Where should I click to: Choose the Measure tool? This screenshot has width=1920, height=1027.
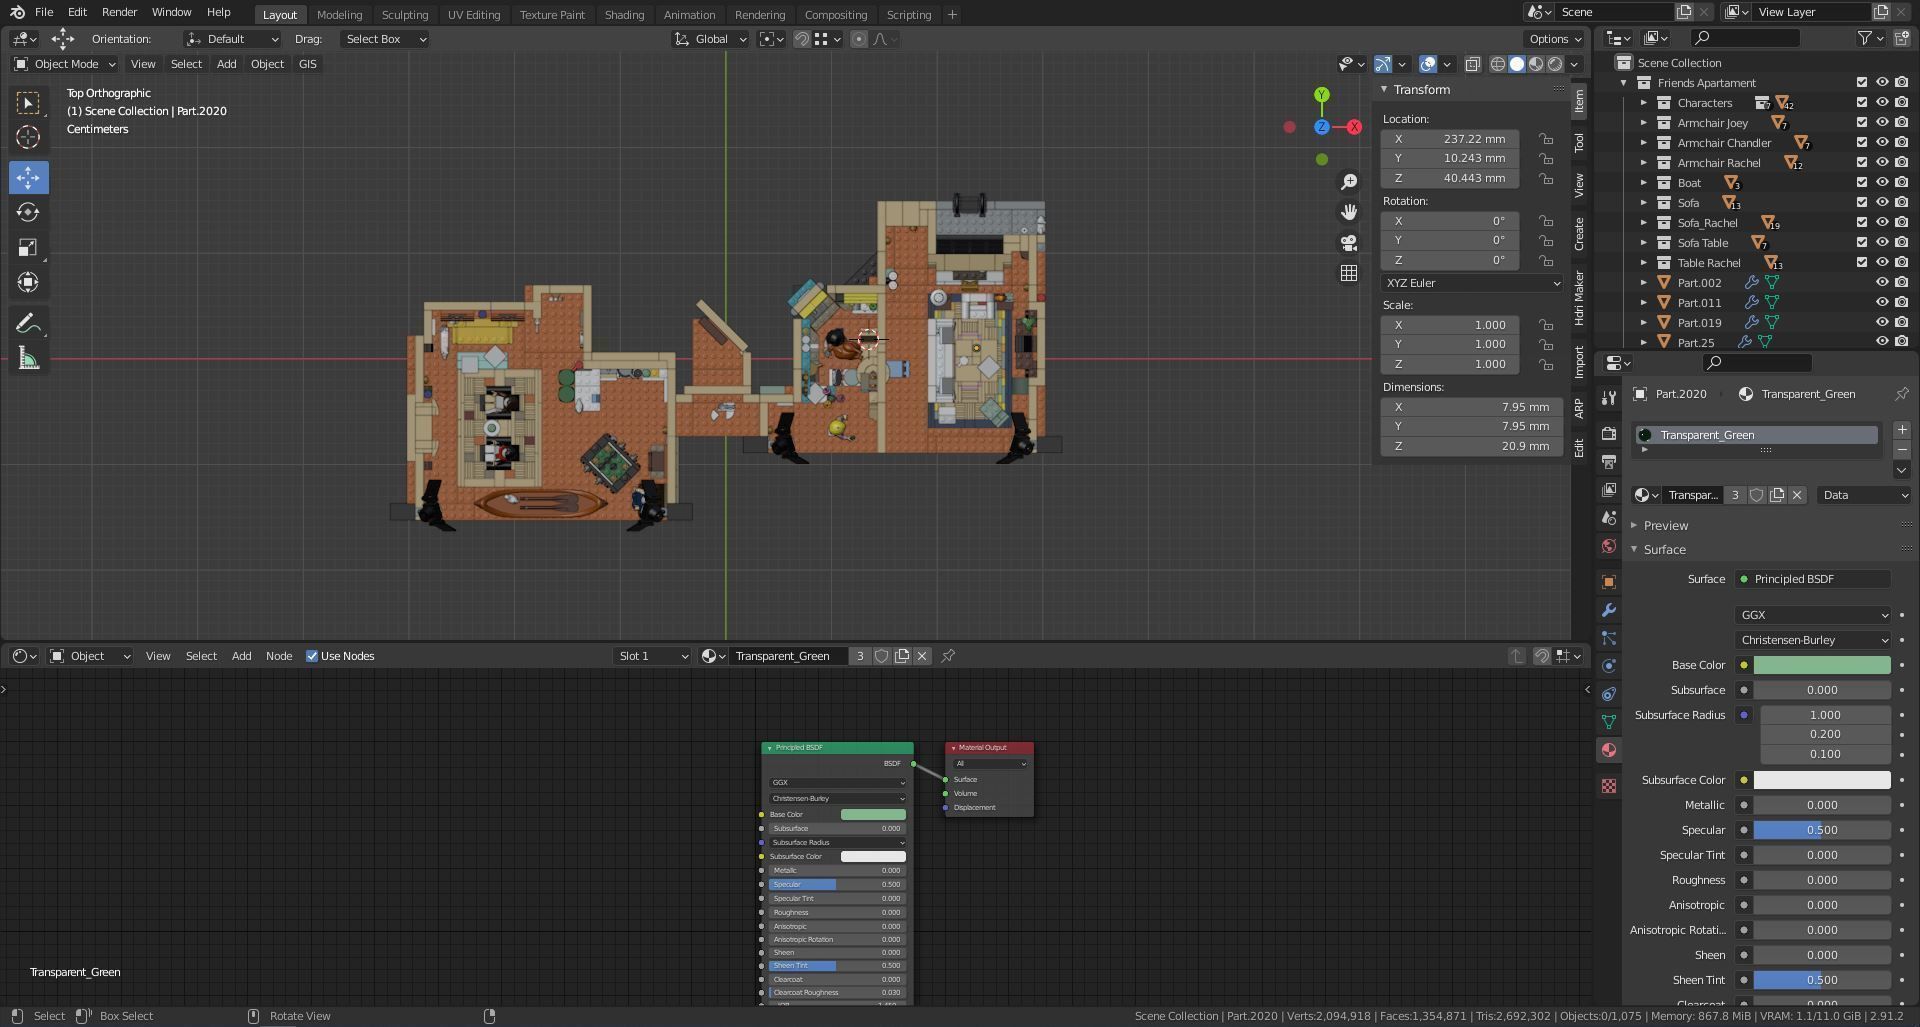click(28, 359)
